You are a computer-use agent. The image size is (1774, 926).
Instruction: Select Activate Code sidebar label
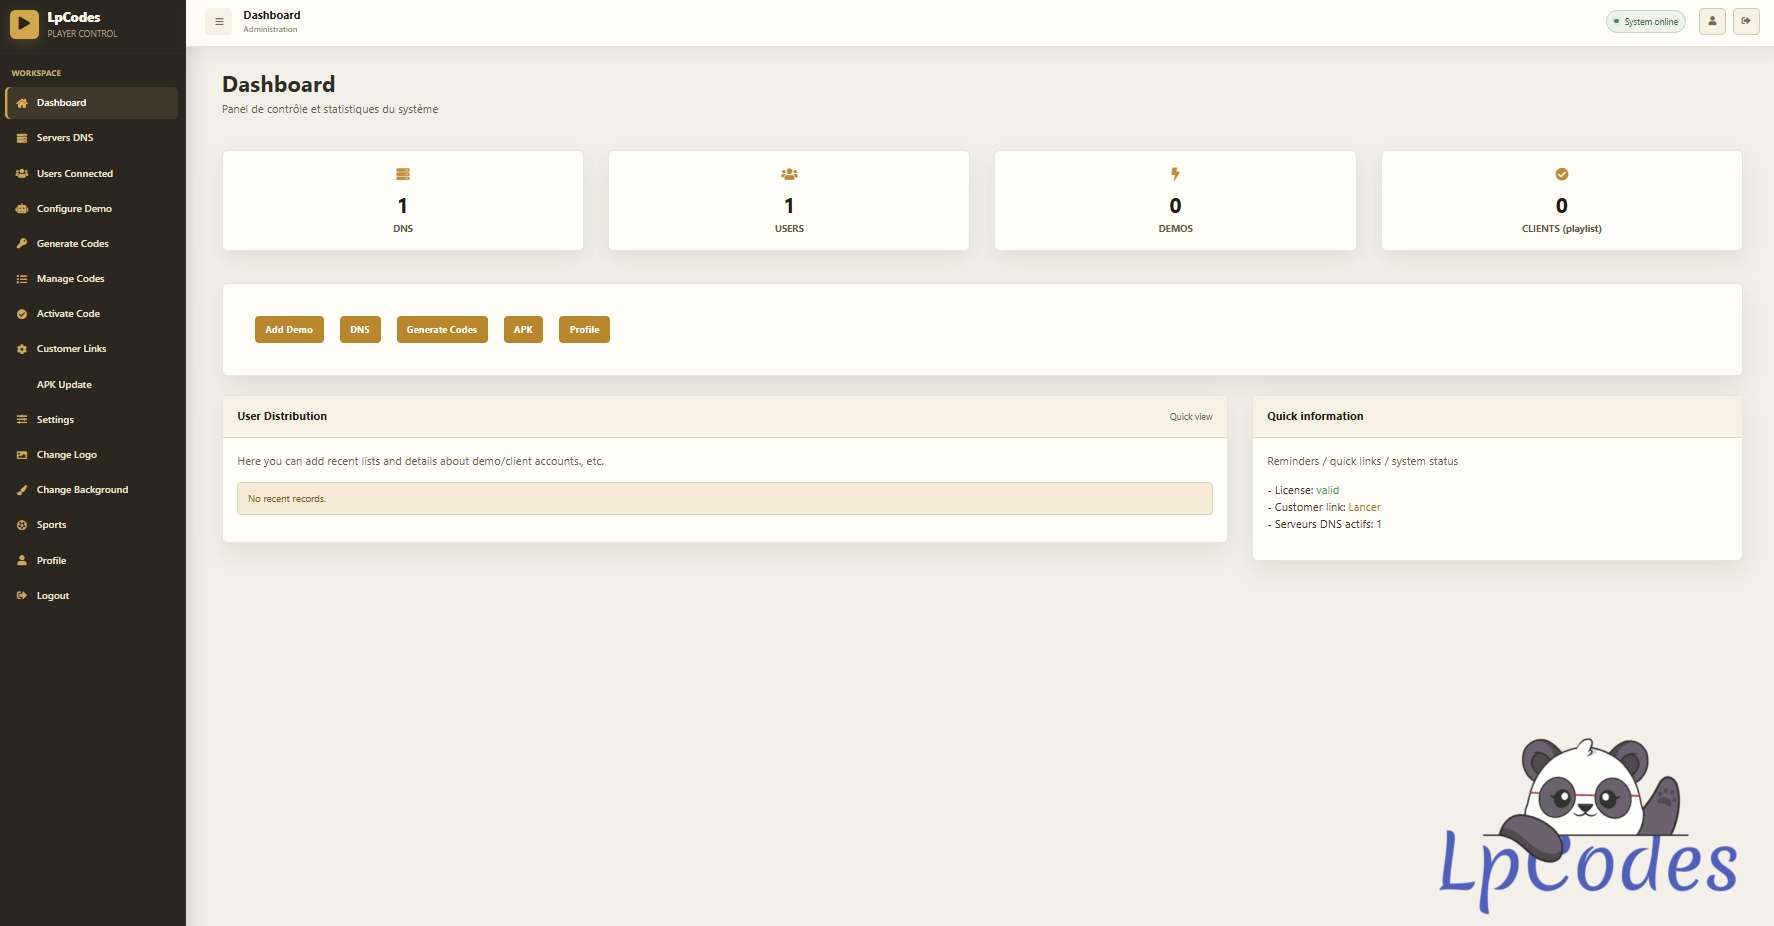[x=68, y=314]
